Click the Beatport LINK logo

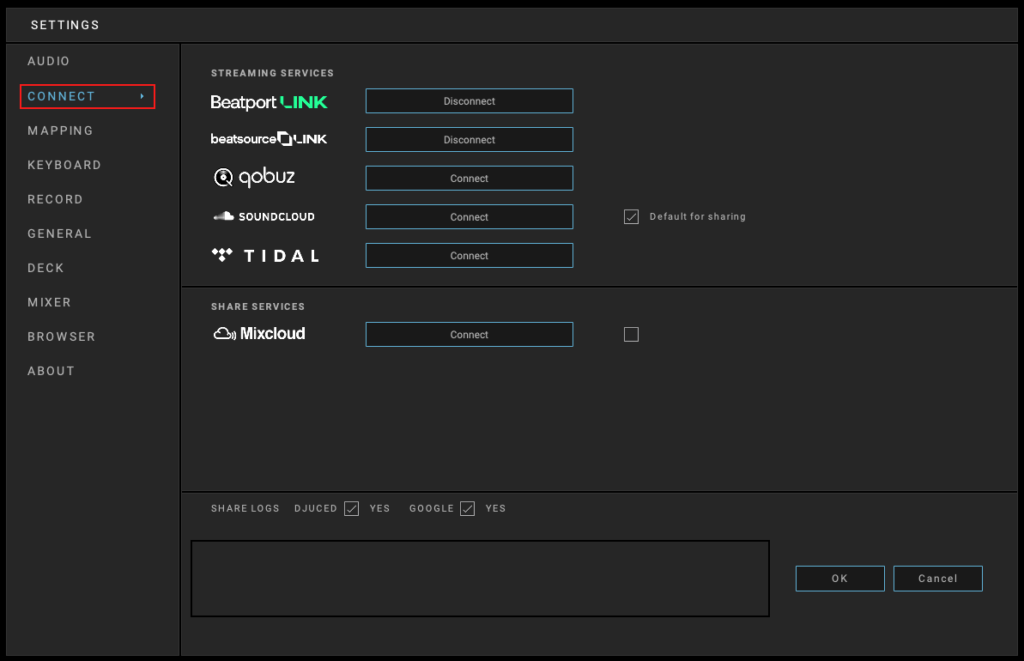pos(268,102)
